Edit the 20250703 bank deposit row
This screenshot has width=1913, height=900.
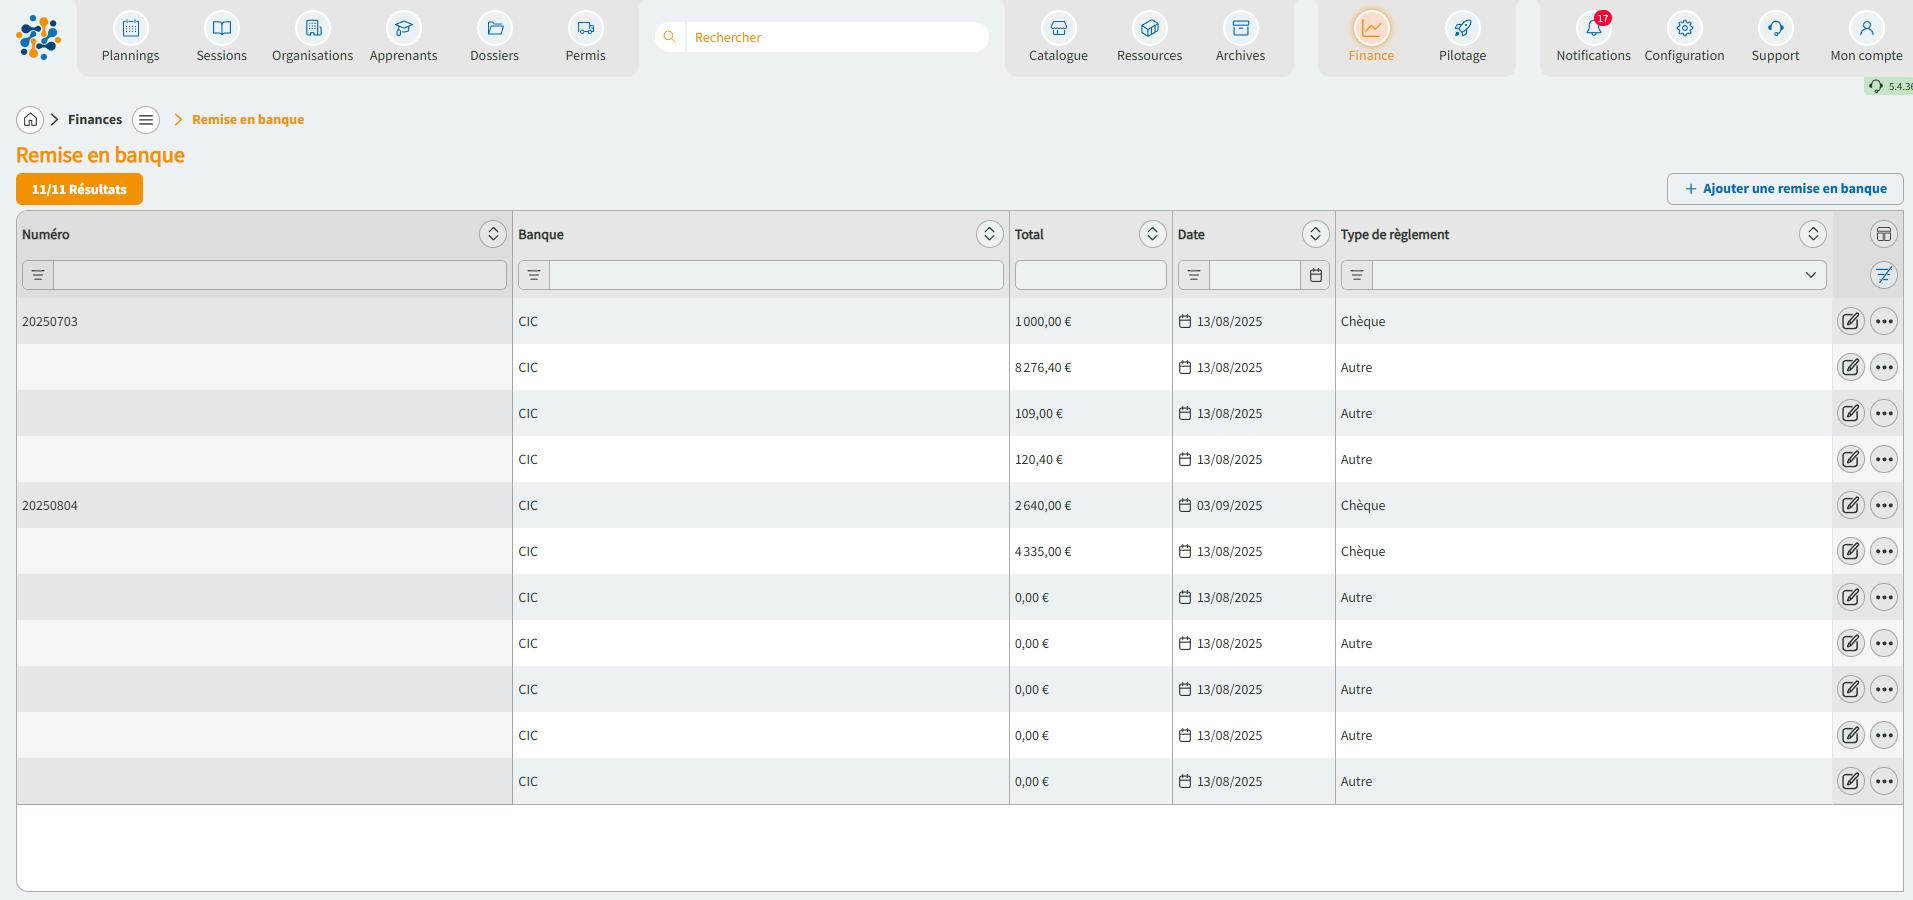[x=1850, y=322]
